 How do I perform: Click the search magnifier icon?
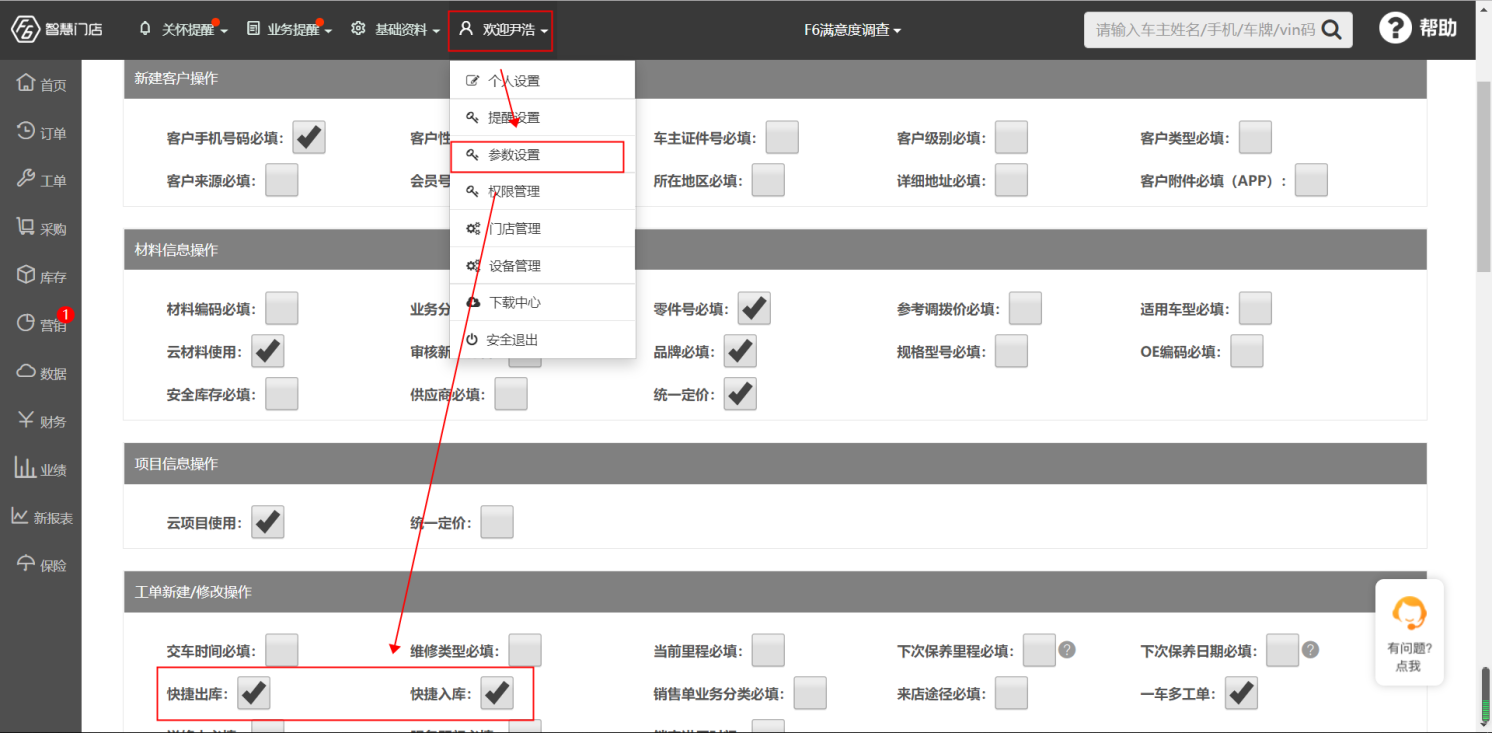[x=1331, y=30]
